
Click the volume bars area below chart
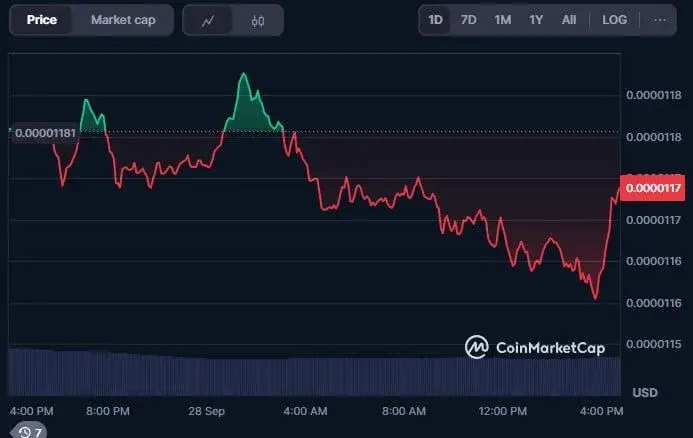(x=300, y=372)
